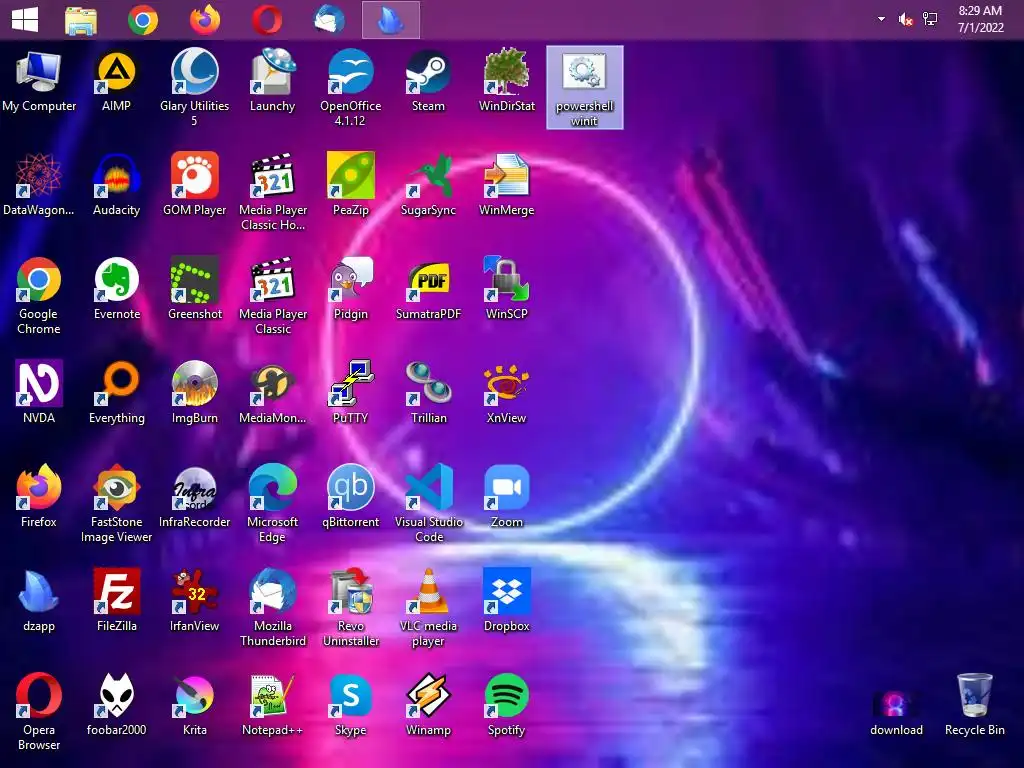1024x768 pixels.
Task: Select the PuTTY shortcut
Action: pyautogui.click(x=351, y=392)
